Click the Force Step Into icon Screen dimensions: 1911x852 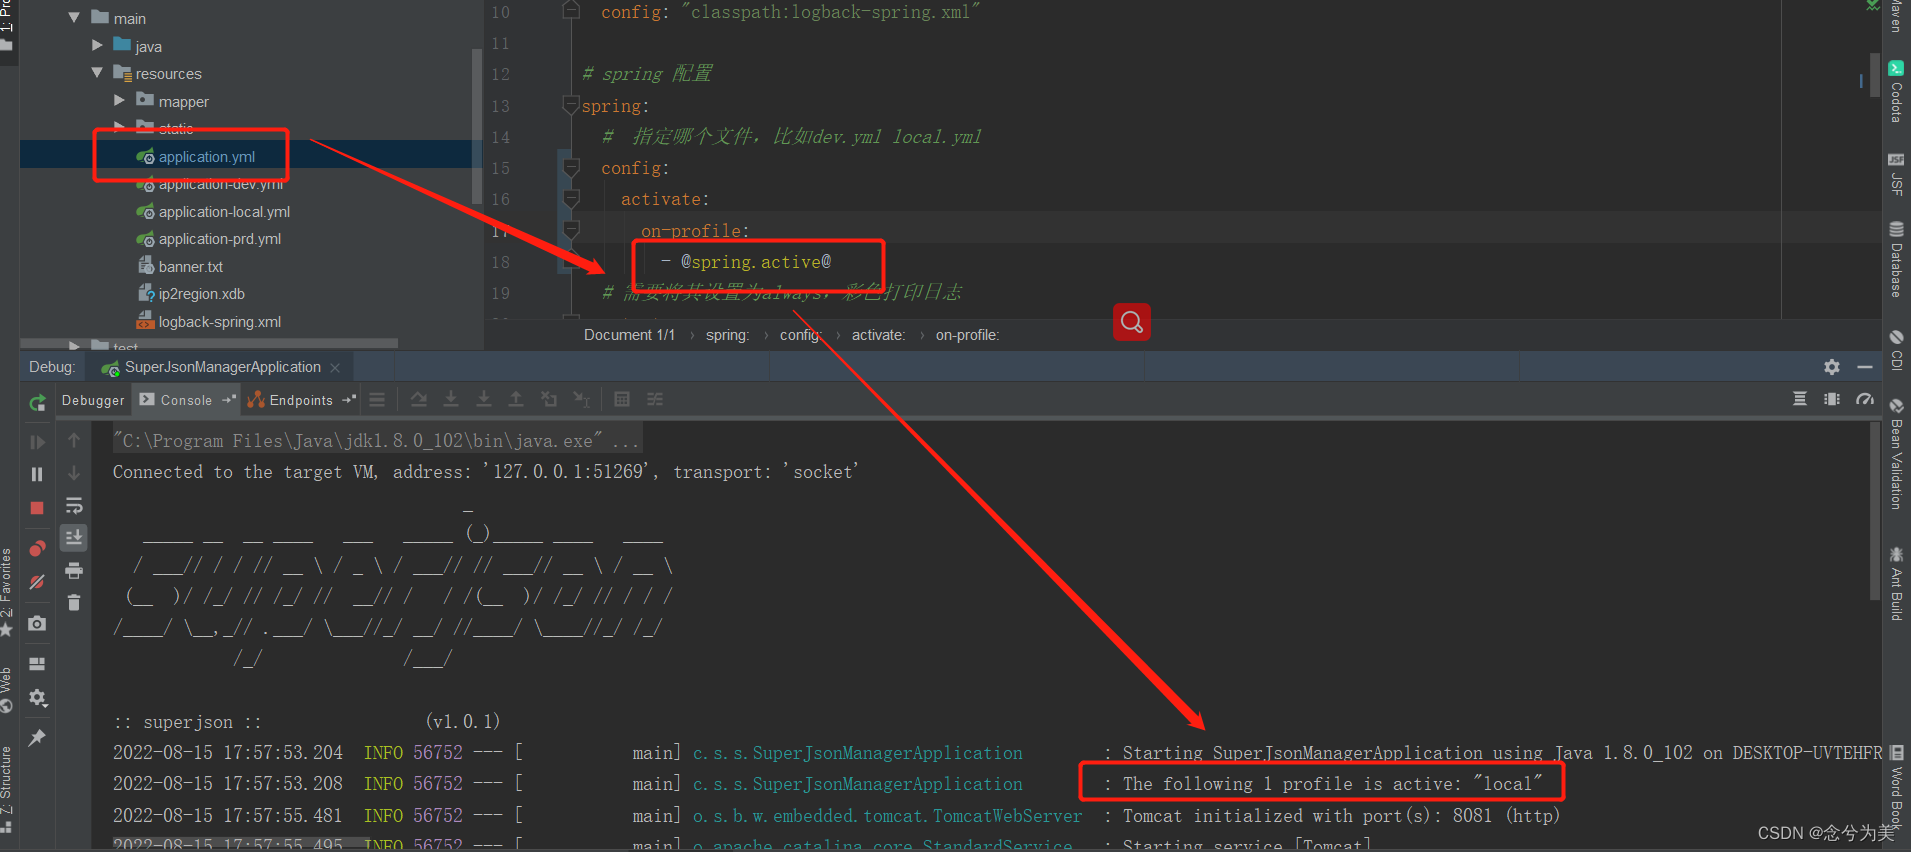(484, 400)
